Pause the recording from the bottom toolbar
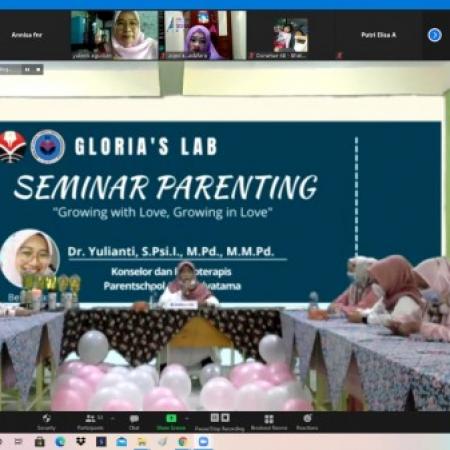 [x=215, y=418]
